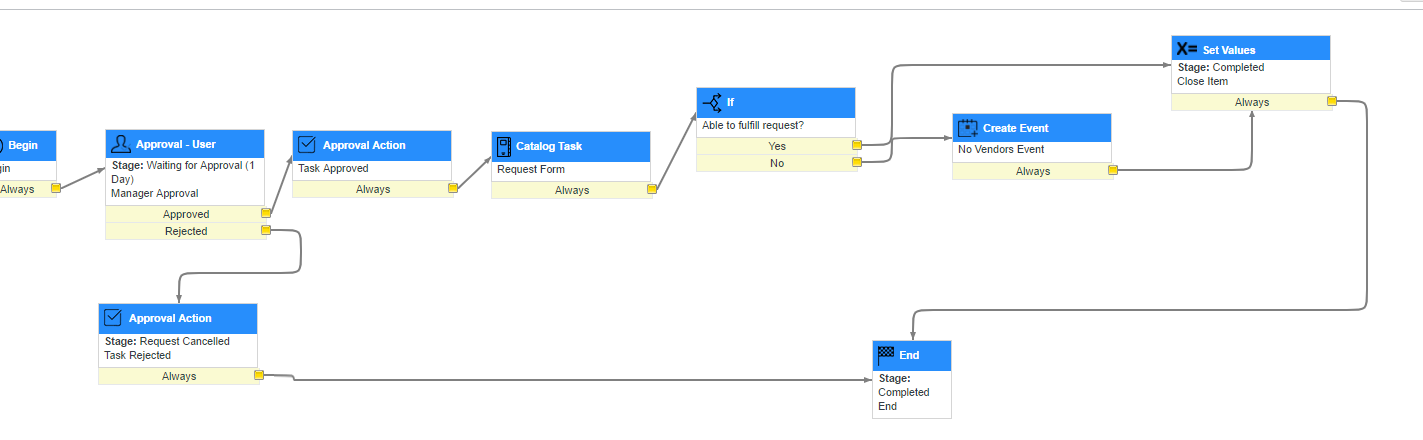The width and height of the screenshot is (1423, 440).
Task: Click yellow connector on Task Approved Always row
Action: (453, 188)
